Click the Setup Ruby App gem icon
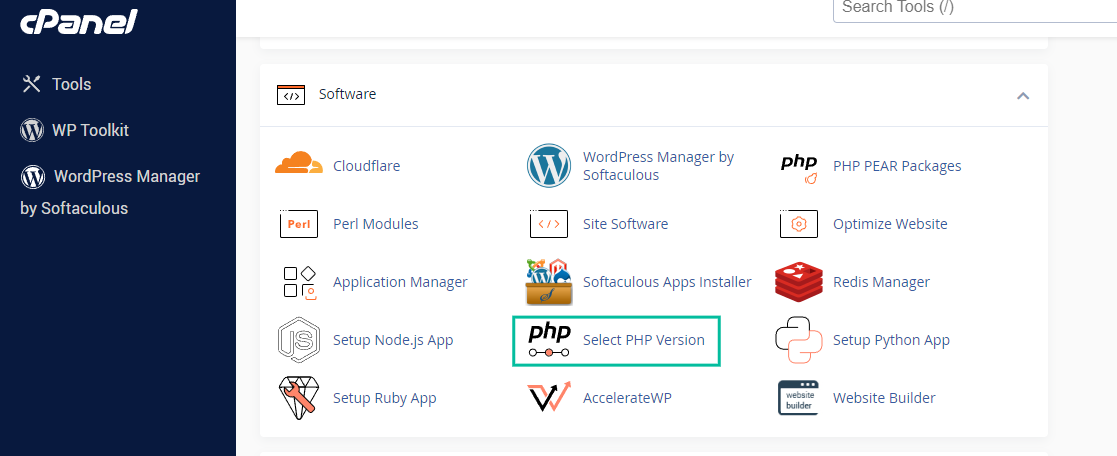1117x456 pixels. pyautogui.click(x=298, y=398)
